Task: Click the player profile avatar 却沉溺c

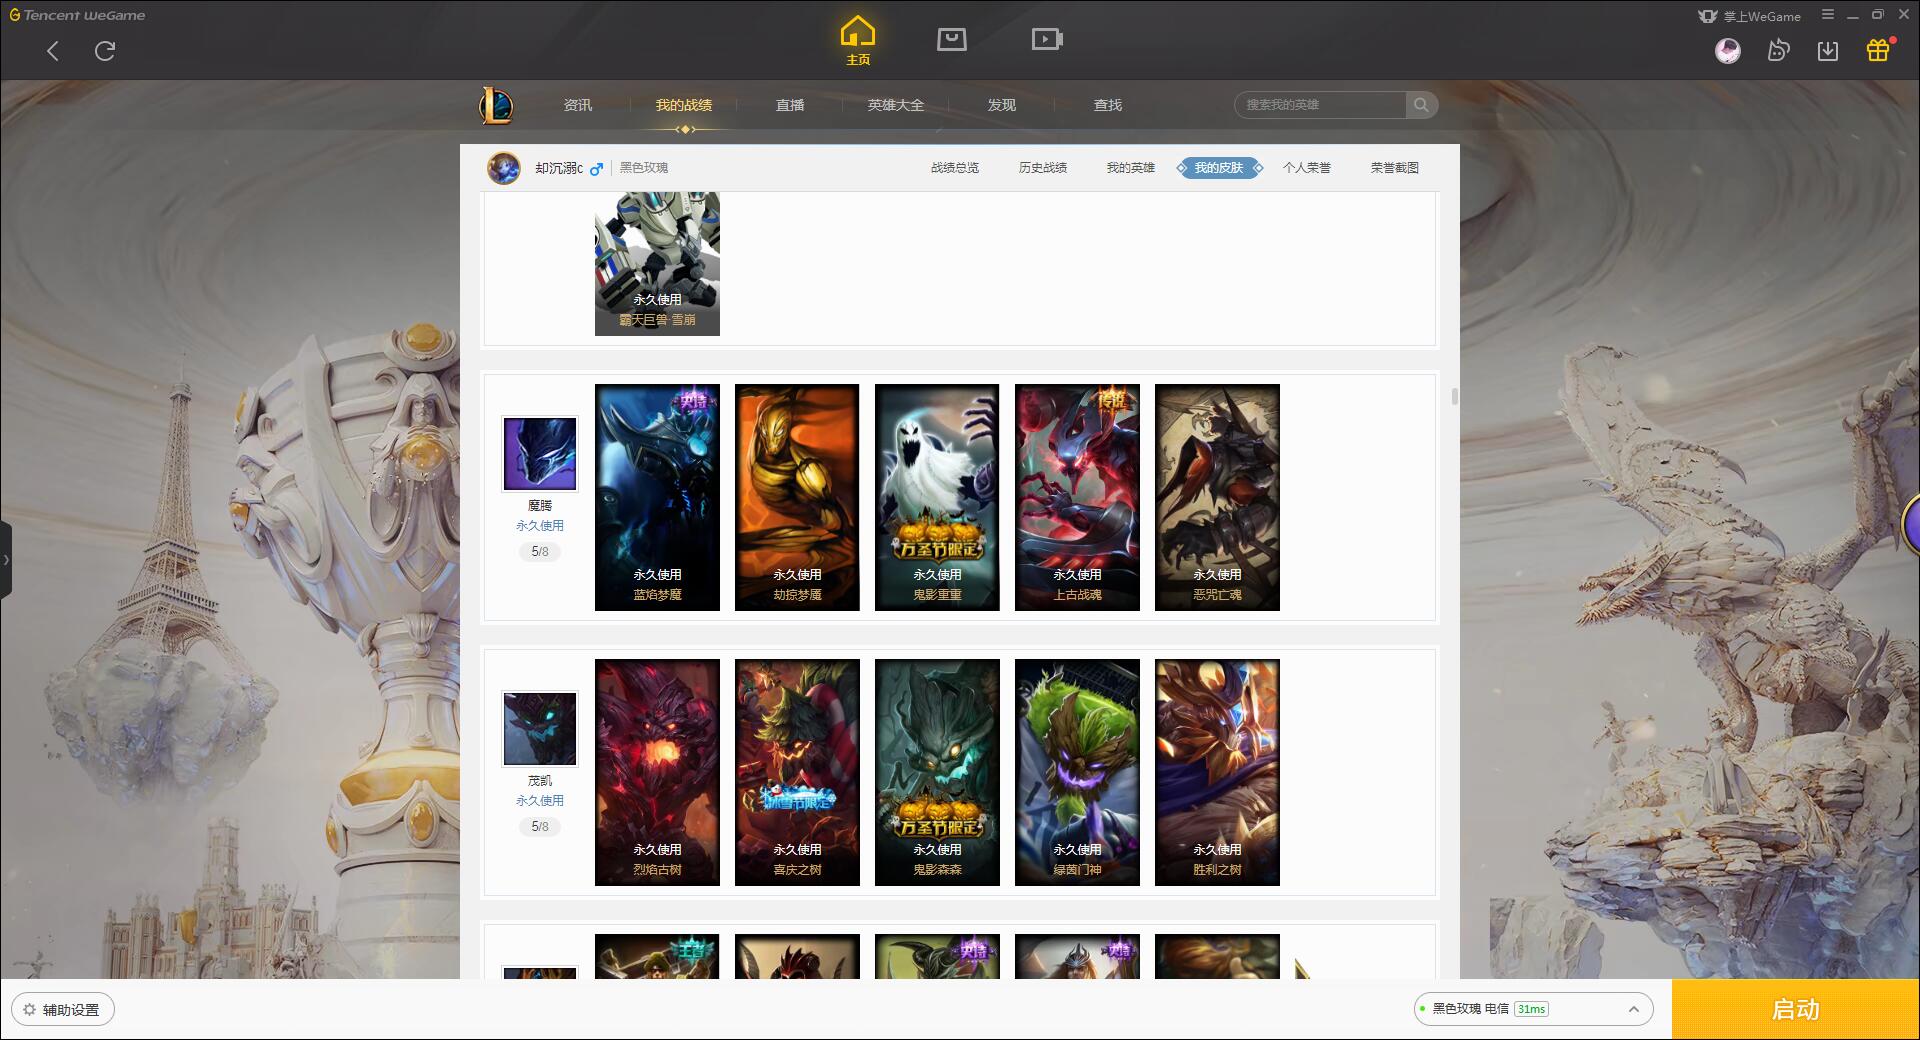Action: click(504, 168)
